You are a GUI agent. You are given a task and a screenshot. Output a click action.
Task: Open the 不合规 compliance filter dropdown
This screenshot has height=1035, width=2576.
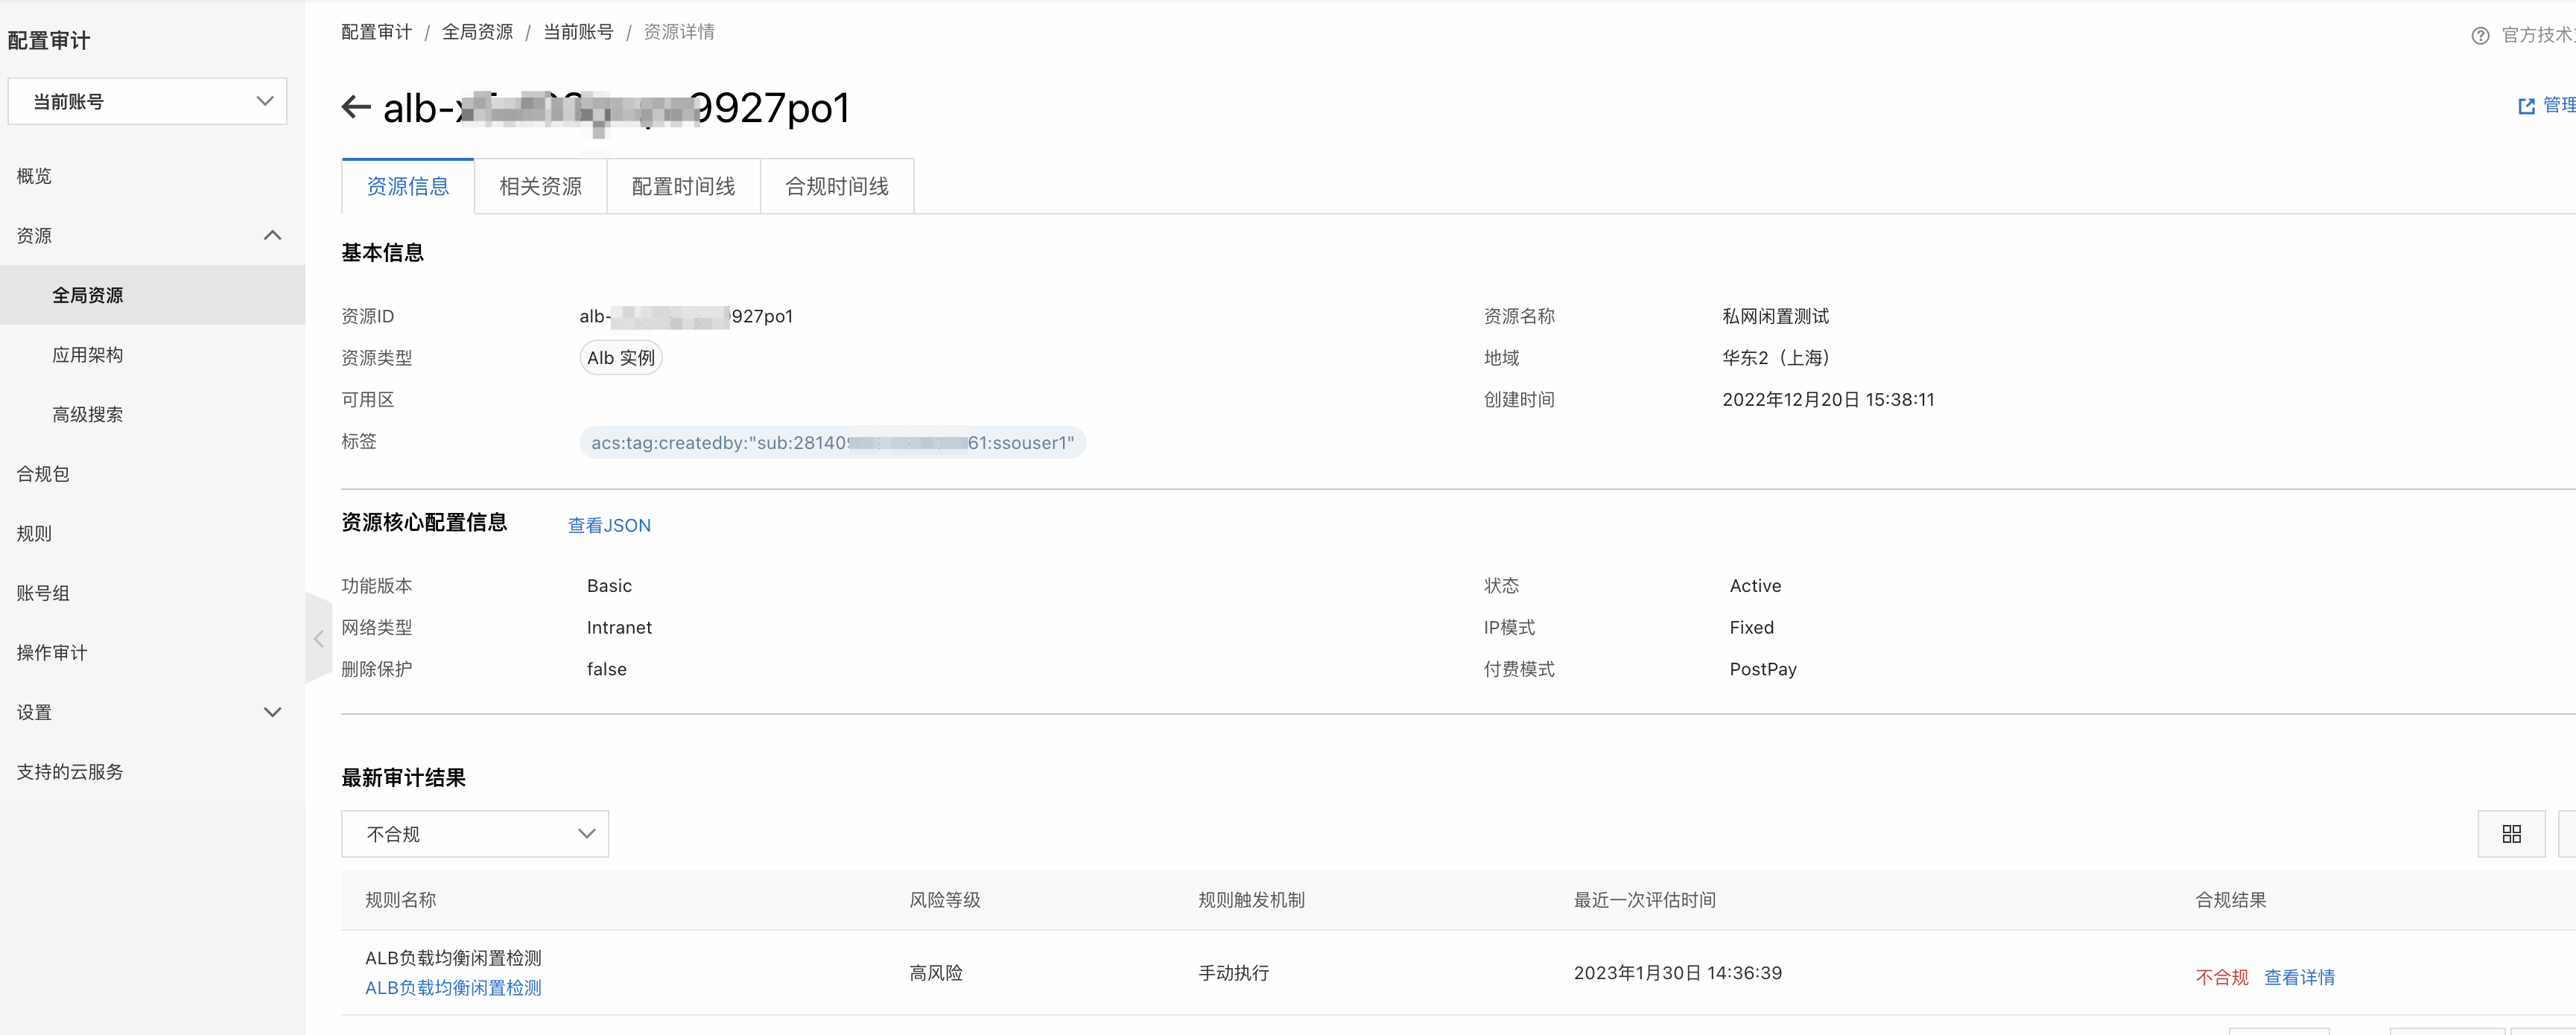[475, 834]
